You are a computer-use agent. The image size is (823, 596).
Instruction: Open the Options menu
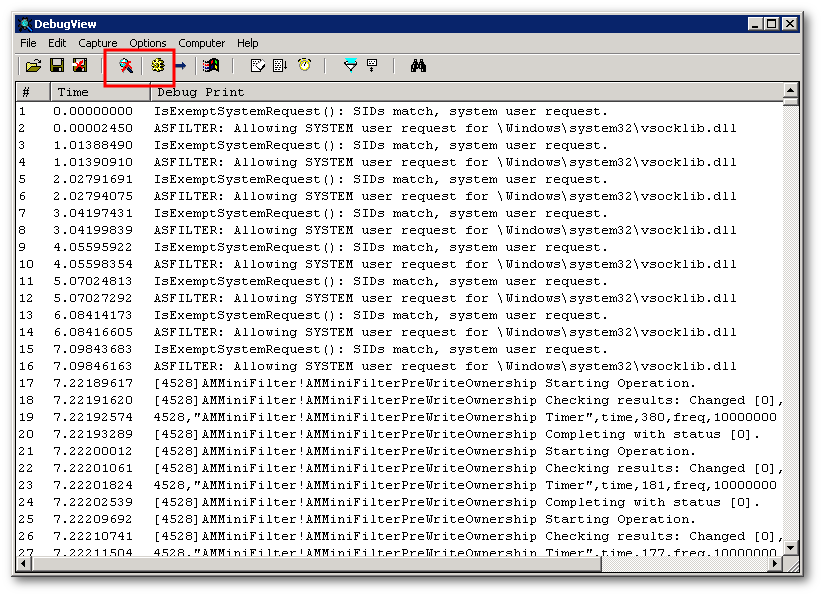pyautogui.click(x=148, y=43)
